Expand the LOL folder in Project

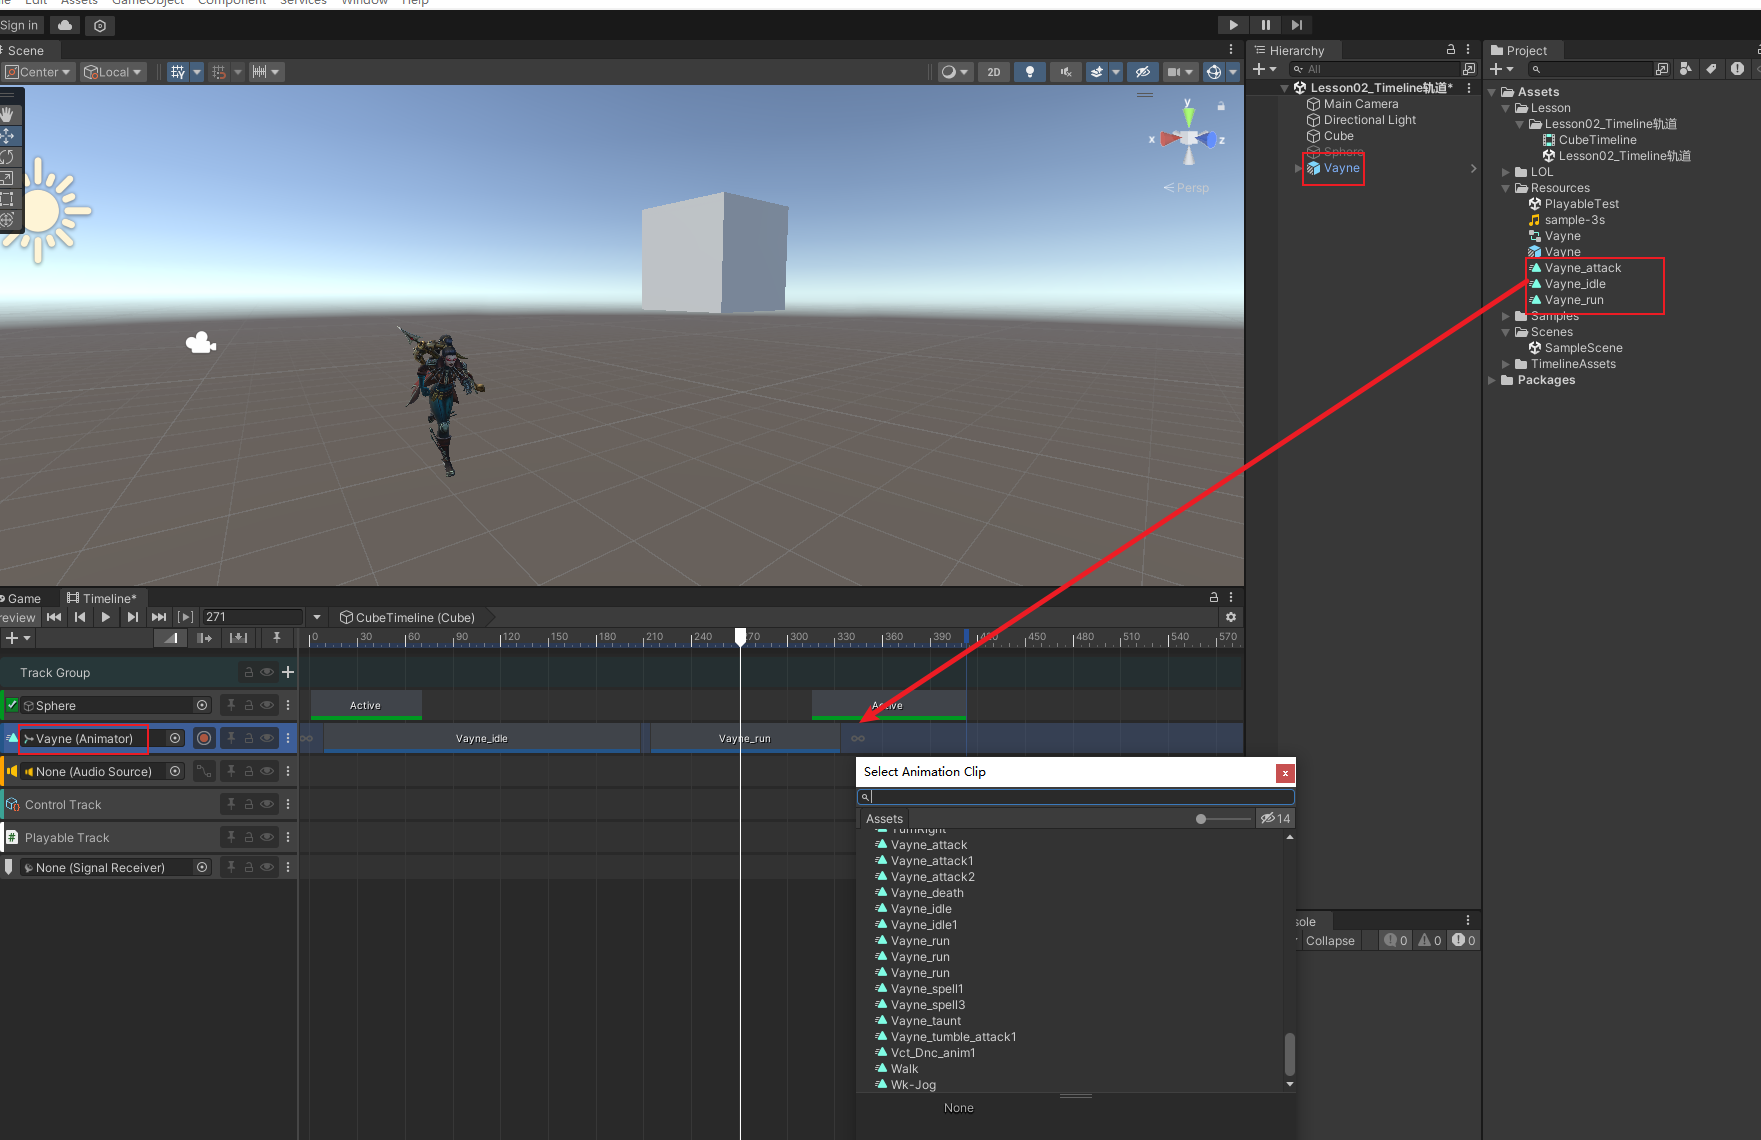1506,172
